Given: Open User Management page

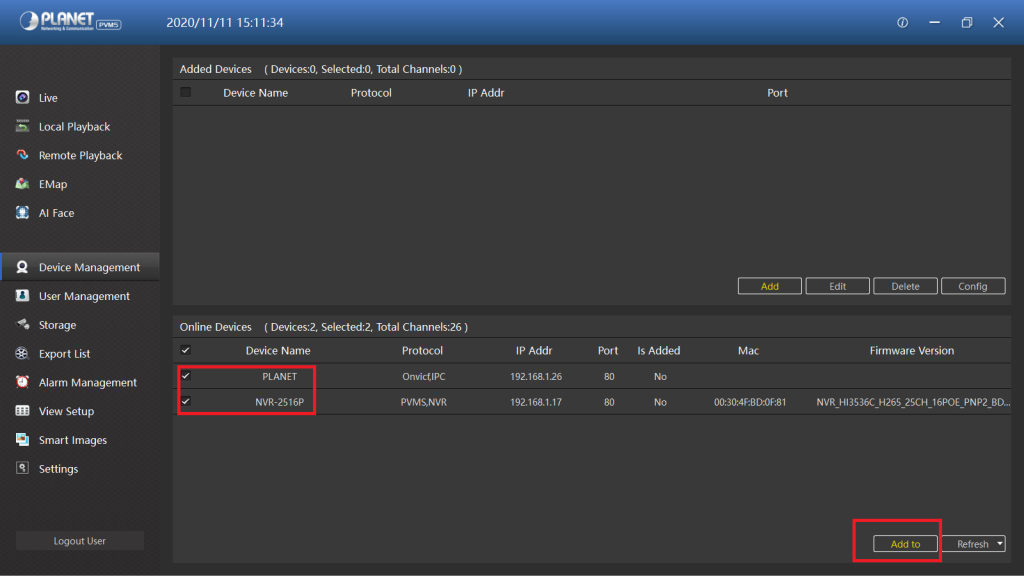Looking at the screenshot, I should click(84, 296).
